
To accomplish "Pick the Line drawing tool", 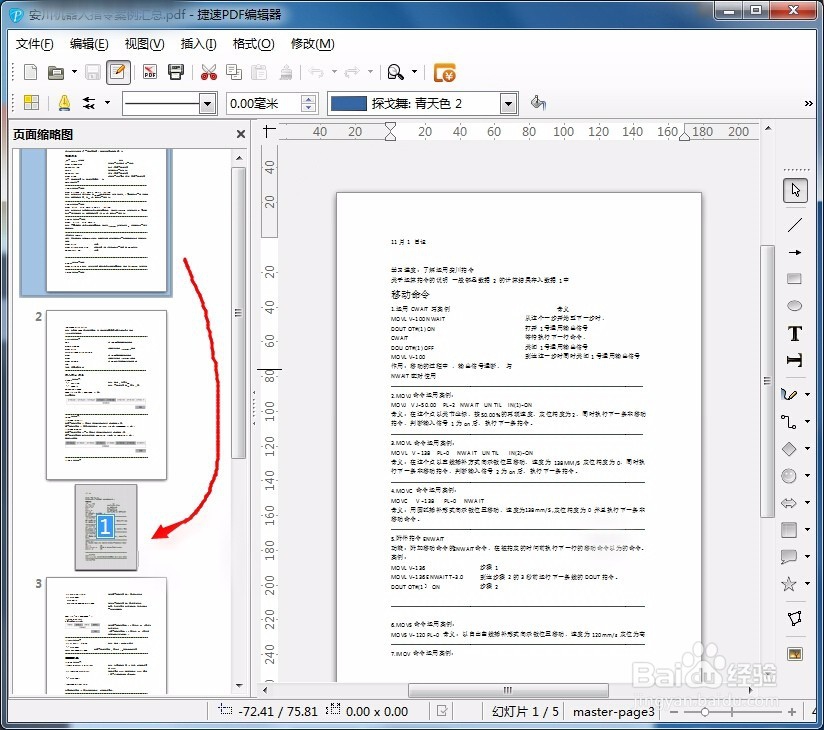I will point(795,225).
